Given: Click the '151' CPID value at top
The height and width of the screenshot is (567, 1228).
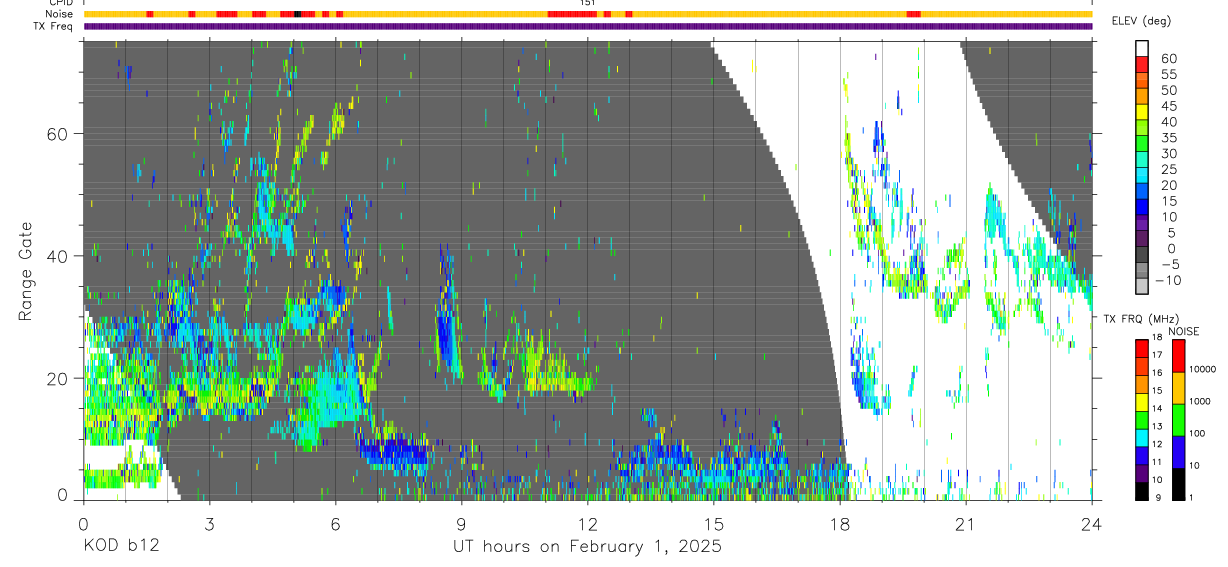Looking at the screenshot, I should pyautogui.click(x=587, y=4).
